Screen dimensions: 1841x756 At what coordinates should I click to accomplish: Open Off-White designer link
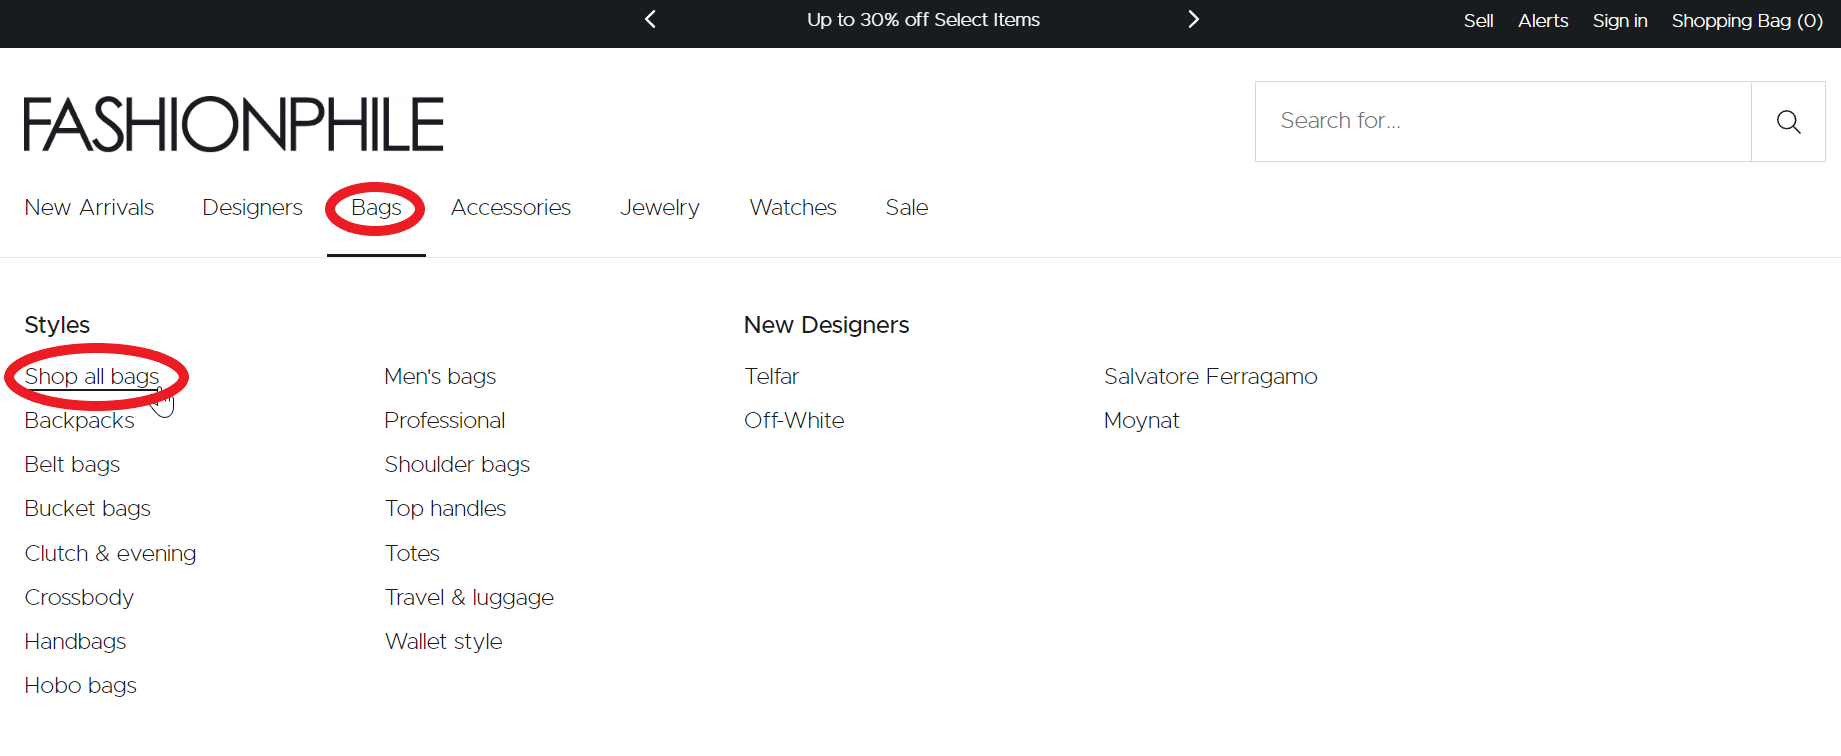tap(794, 420)
